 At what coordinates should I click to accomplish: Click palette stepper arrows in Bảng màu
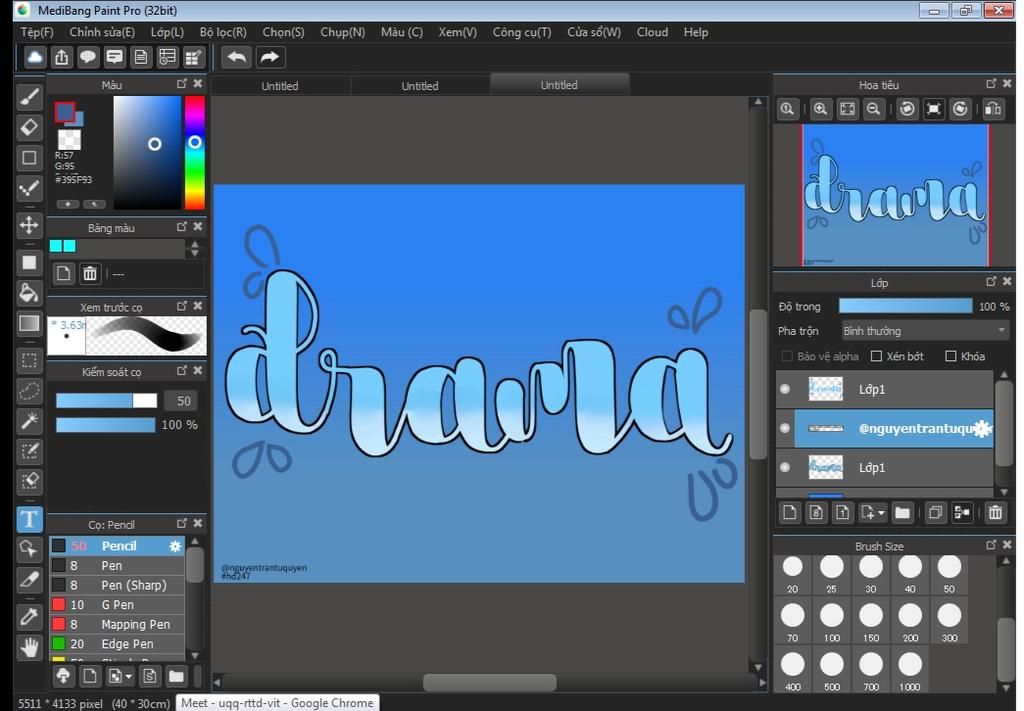(194, 249)
